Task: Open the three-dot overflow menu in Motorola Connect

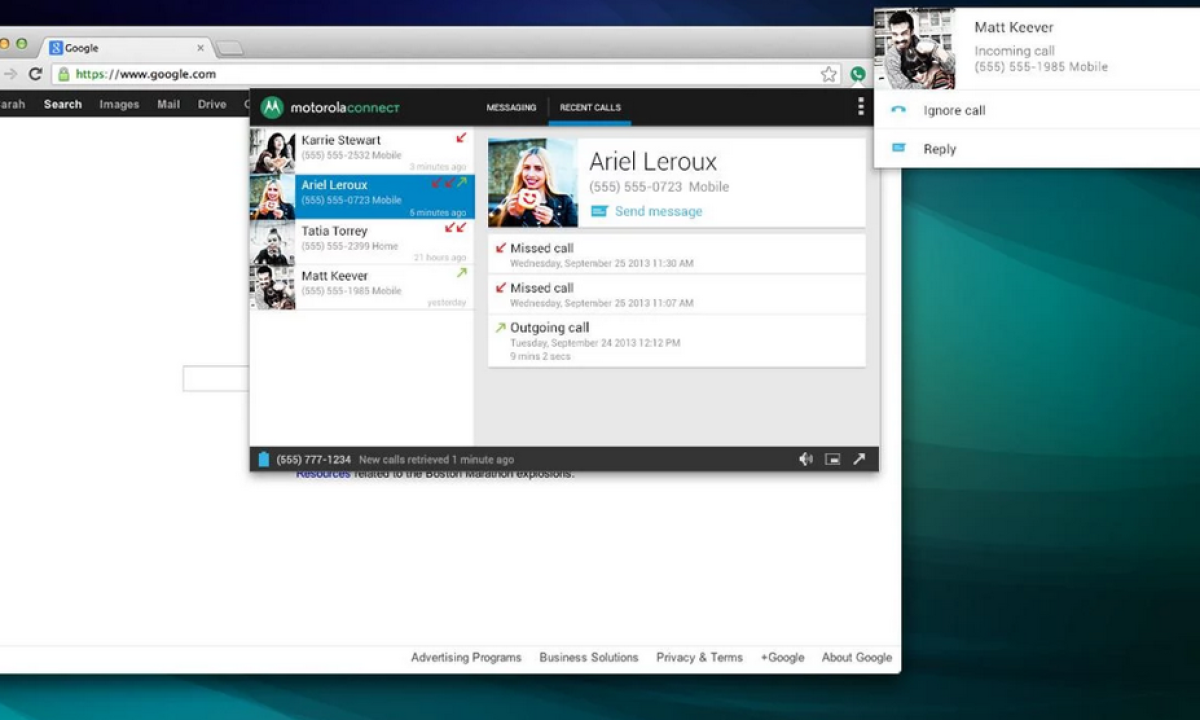Action: [x=860, y=107]
